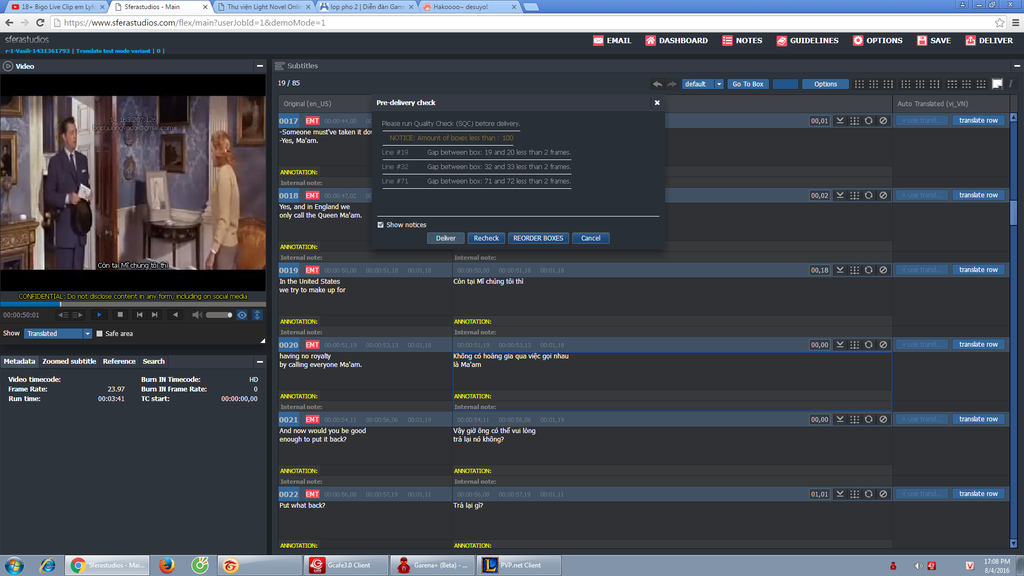1024x576 pixels.
Task: Open the Dashboard home icon
Action: pos(651,41)
